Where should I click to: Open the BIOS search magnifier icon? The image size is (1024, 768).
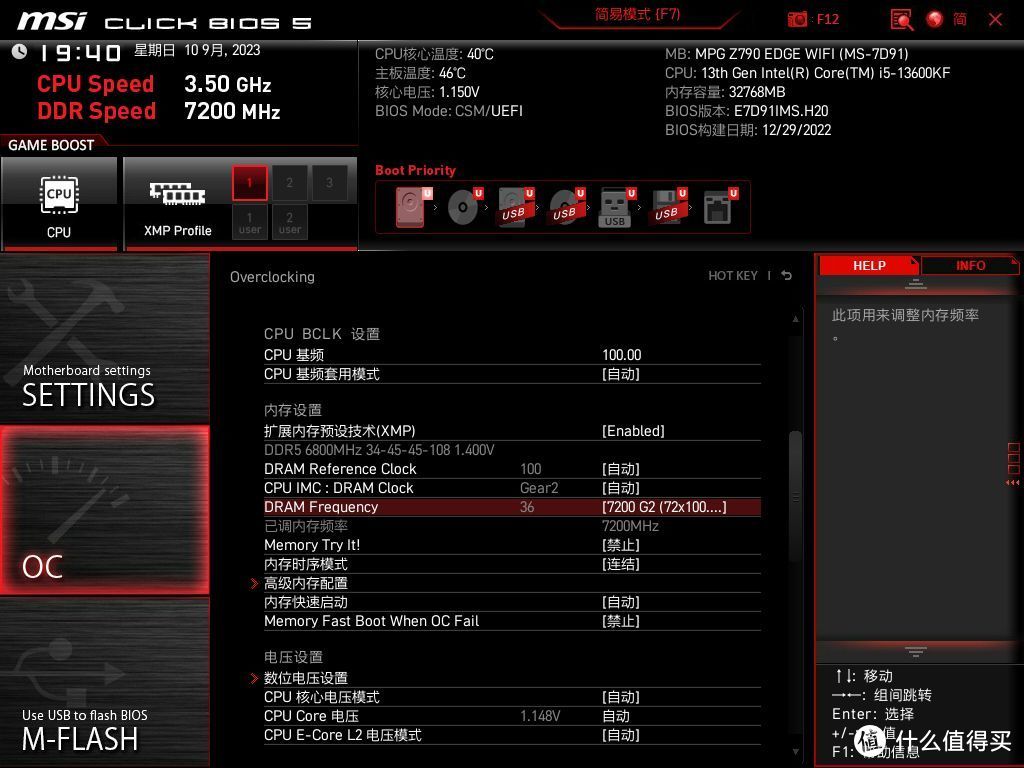(x=901, y=20)
